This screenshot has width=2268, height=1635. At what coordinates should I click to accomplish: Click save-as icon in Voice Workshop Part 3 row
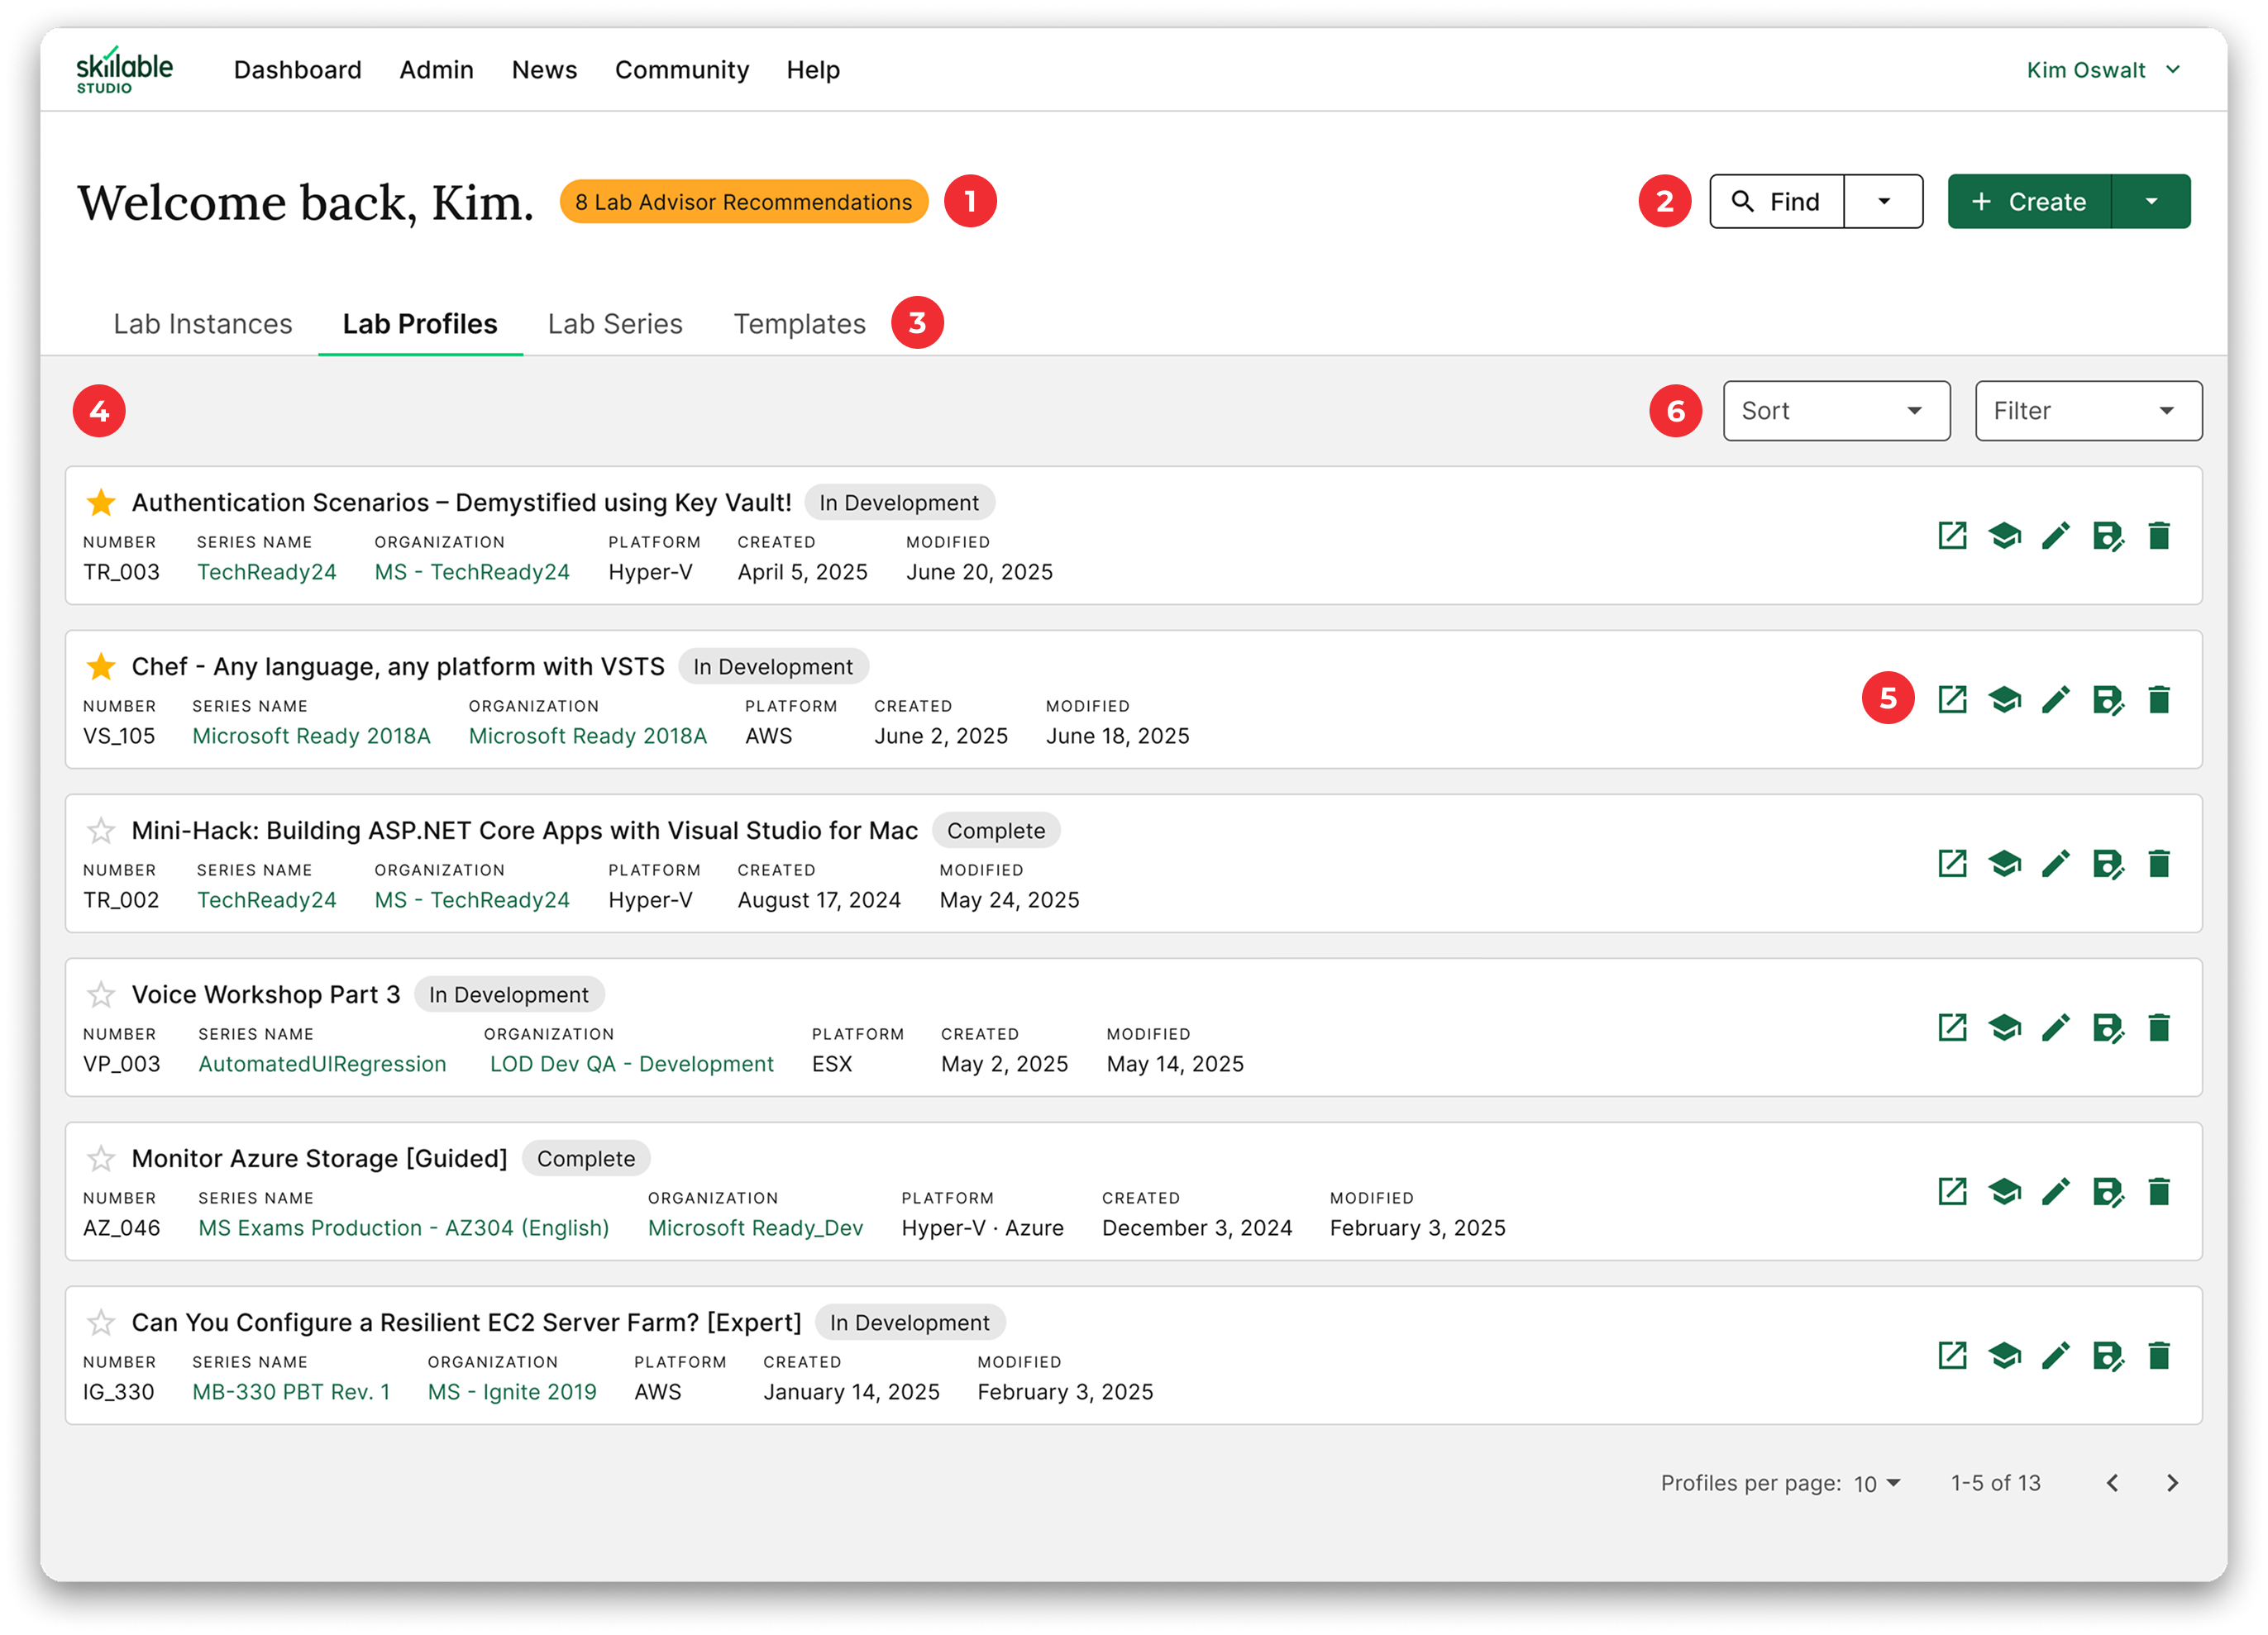click(x=2108, y=1029)
